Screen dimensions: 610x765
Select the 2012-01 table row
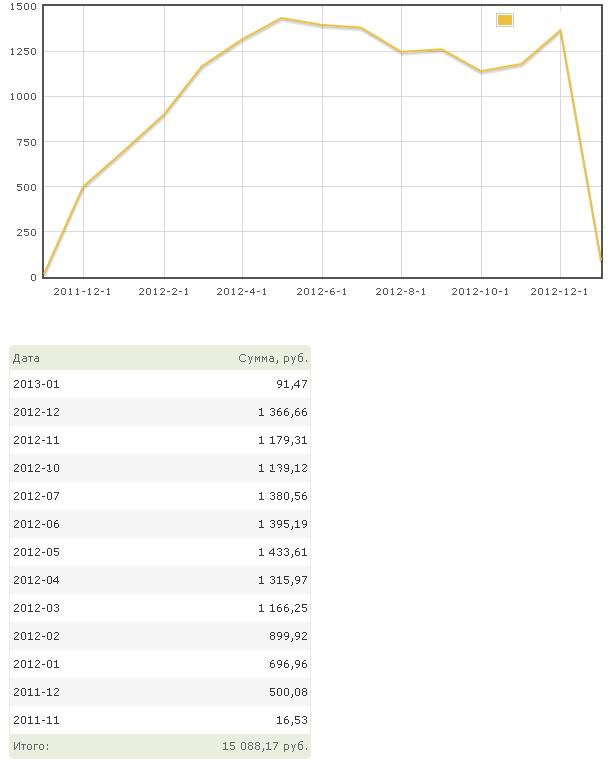(x=160, y=664)
